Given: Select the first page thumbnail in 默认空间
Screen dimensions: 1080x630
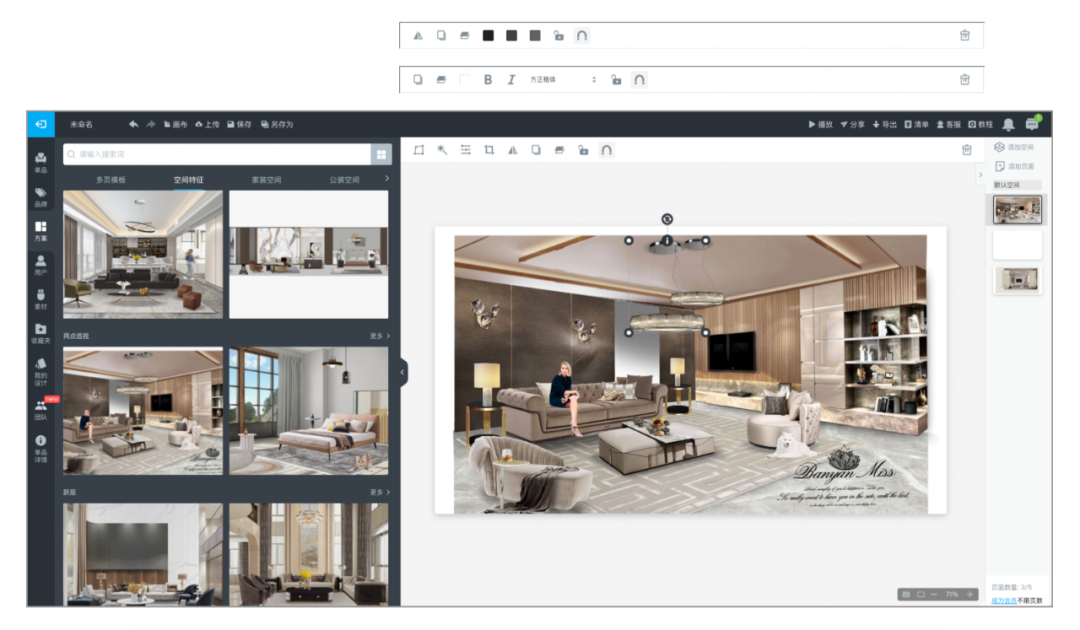Looking at the screenshot, I should (1017, 210).
